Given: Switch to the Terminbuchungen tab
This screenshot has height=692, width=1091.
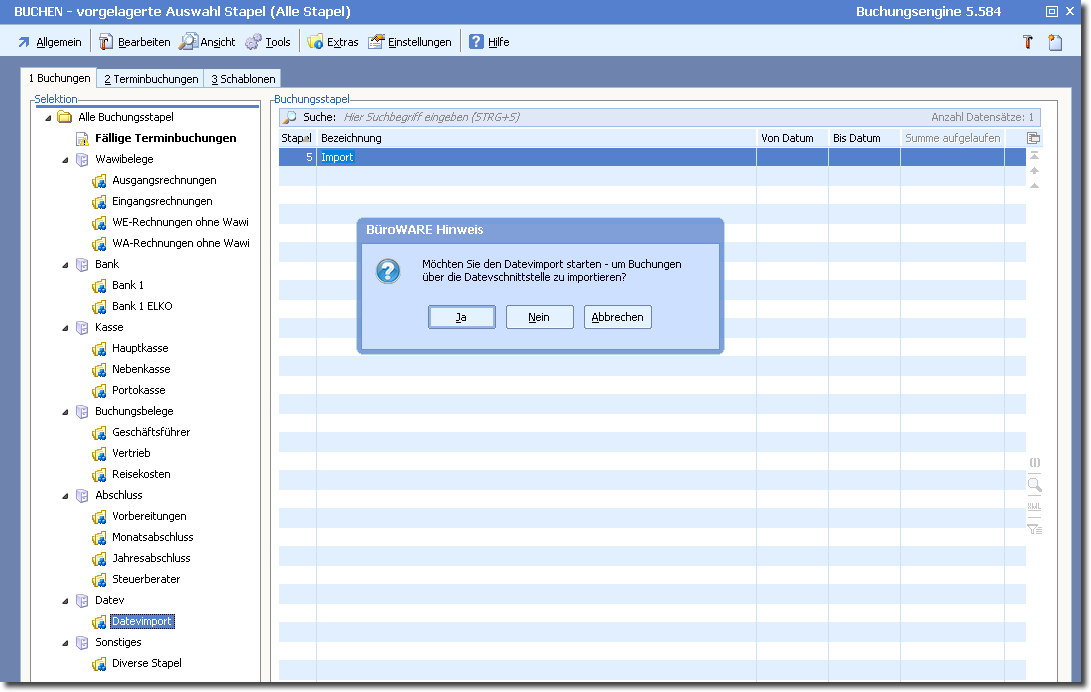Looking at the screenshot, I should [x=151, y=79].
